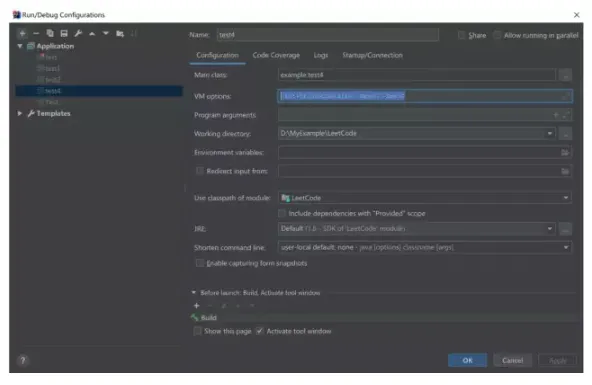
Task: Click the Environment variables field
Action: coord(425,152)
